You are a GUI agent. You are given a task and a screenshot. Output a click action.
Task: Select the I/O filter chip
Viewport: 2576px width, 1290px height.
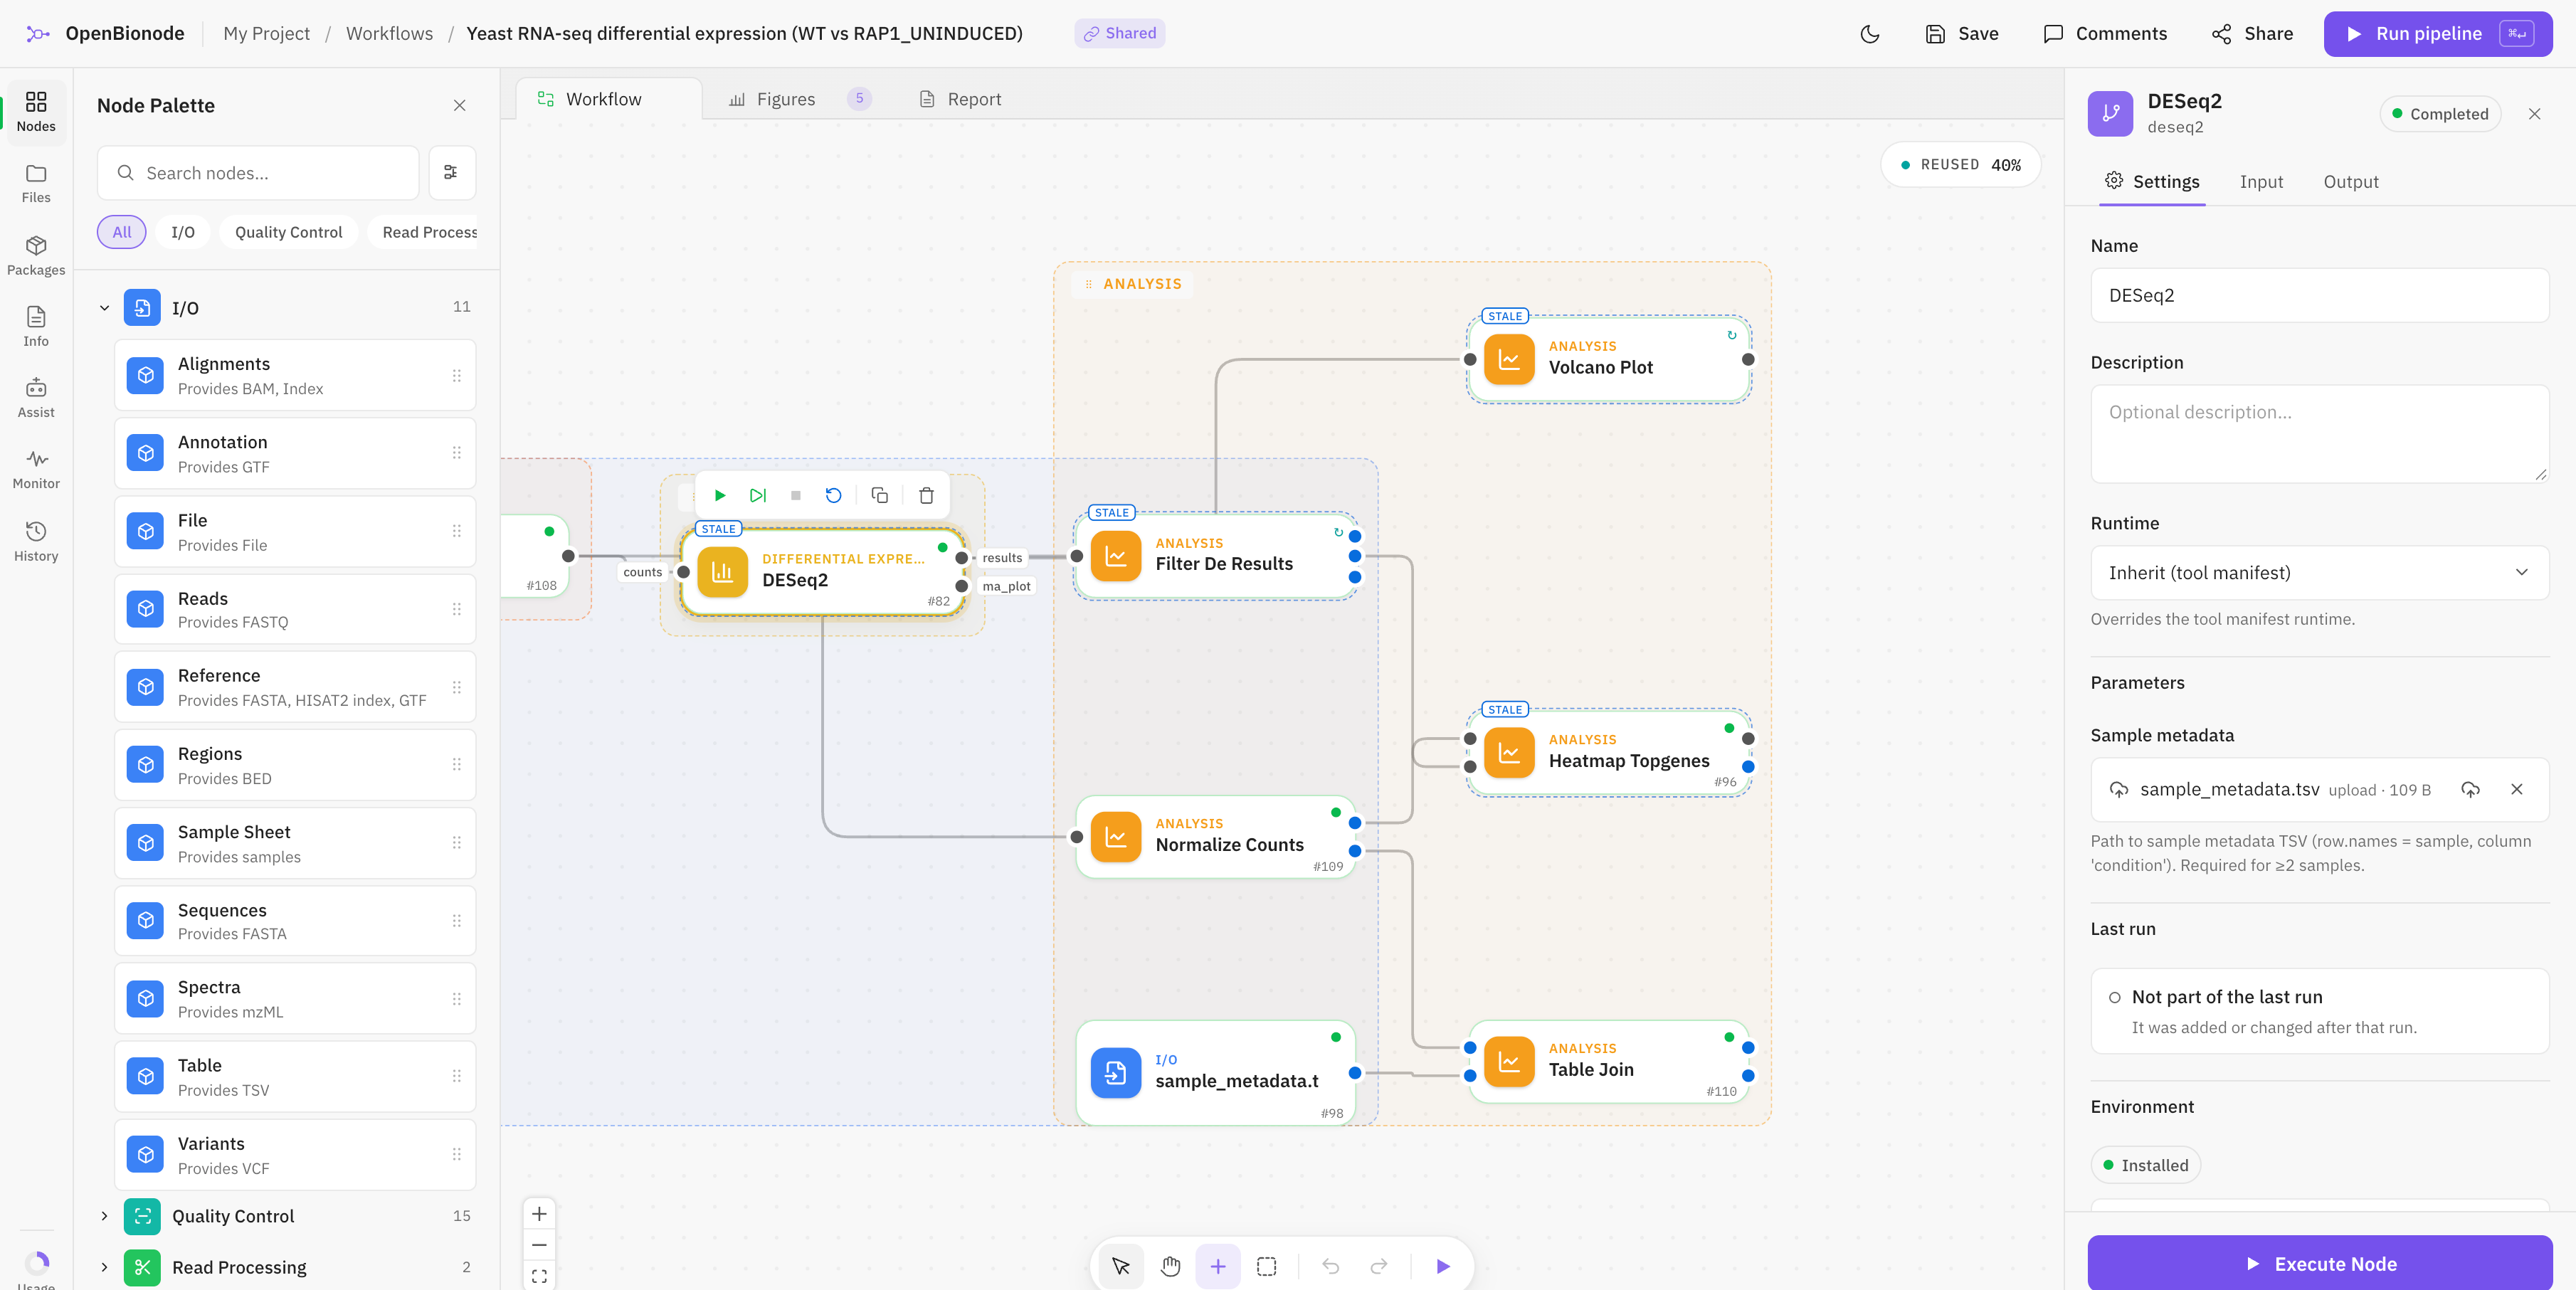coord(183,232)
